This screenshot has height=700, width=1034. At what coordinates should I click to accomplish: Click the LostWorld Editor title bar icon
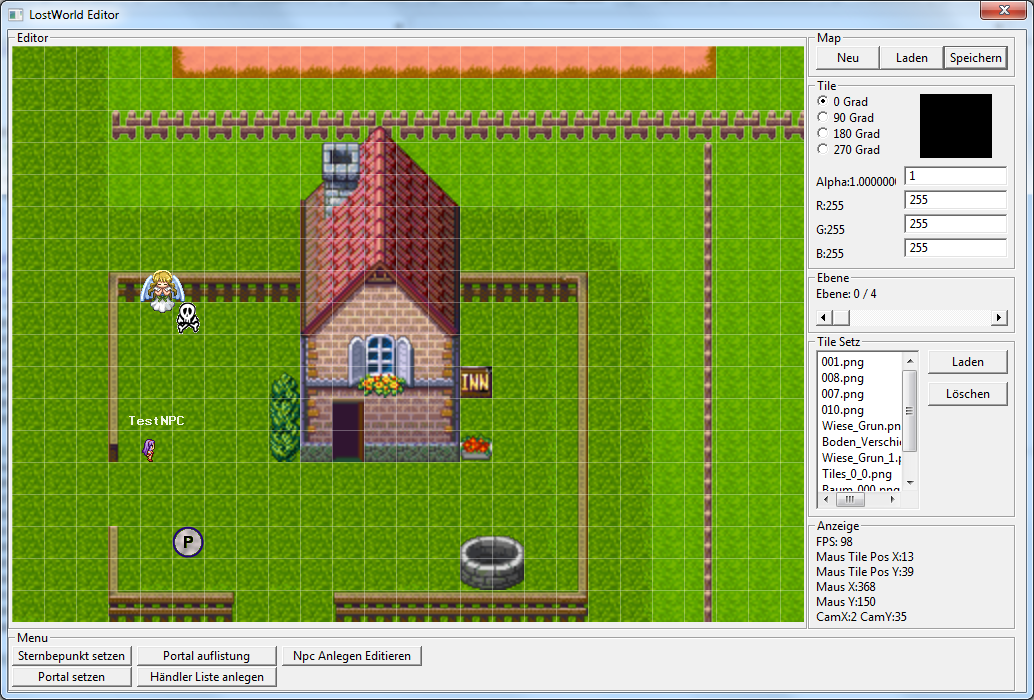[x=15, y=15]
